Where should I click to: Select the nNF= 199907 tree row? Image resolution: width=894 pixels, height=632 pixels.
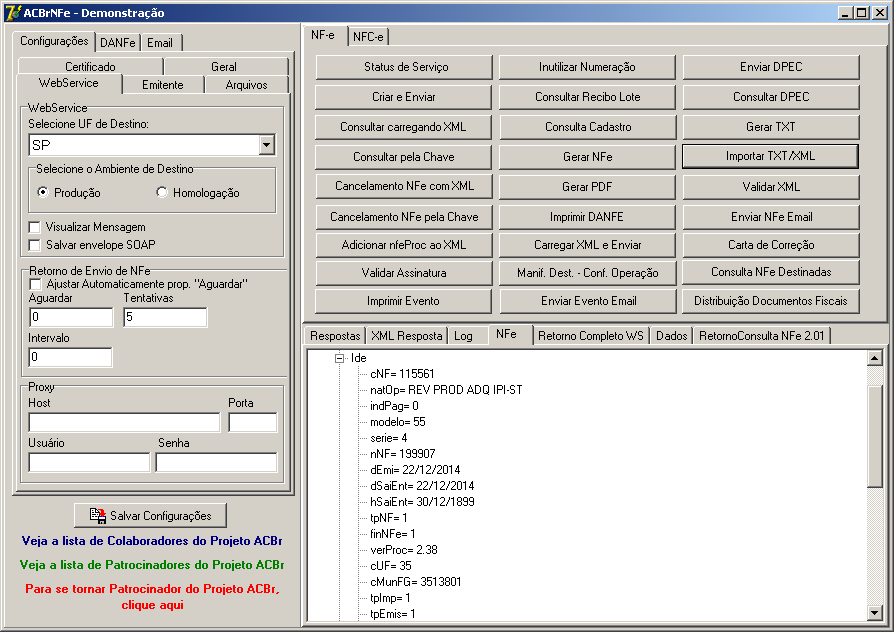(x=403, y=454)
